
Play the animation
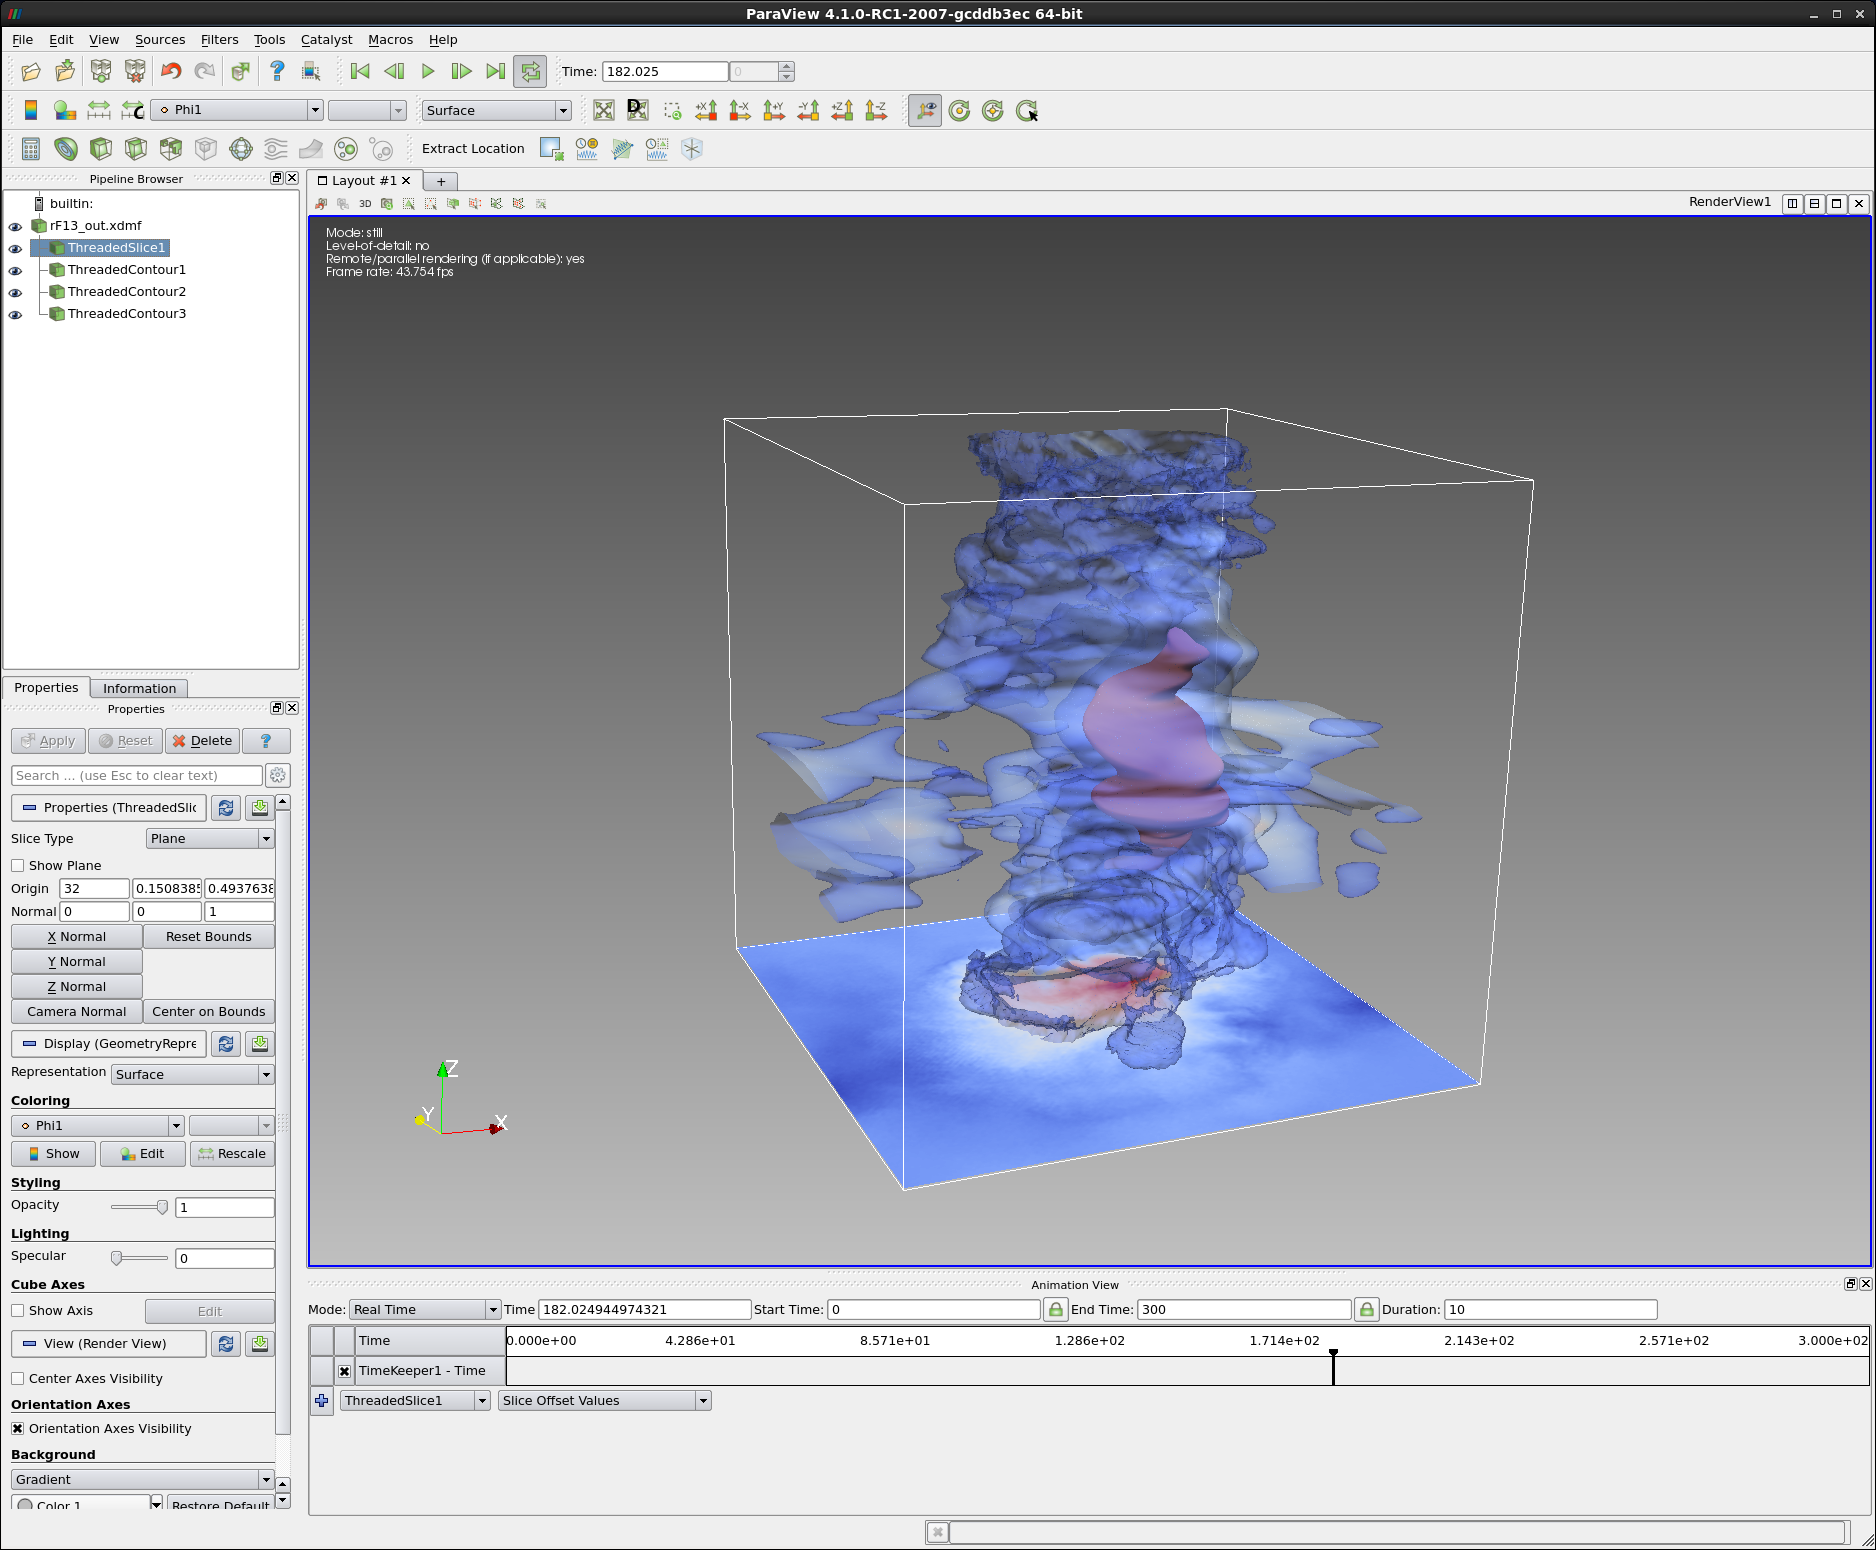pos(428,71)
